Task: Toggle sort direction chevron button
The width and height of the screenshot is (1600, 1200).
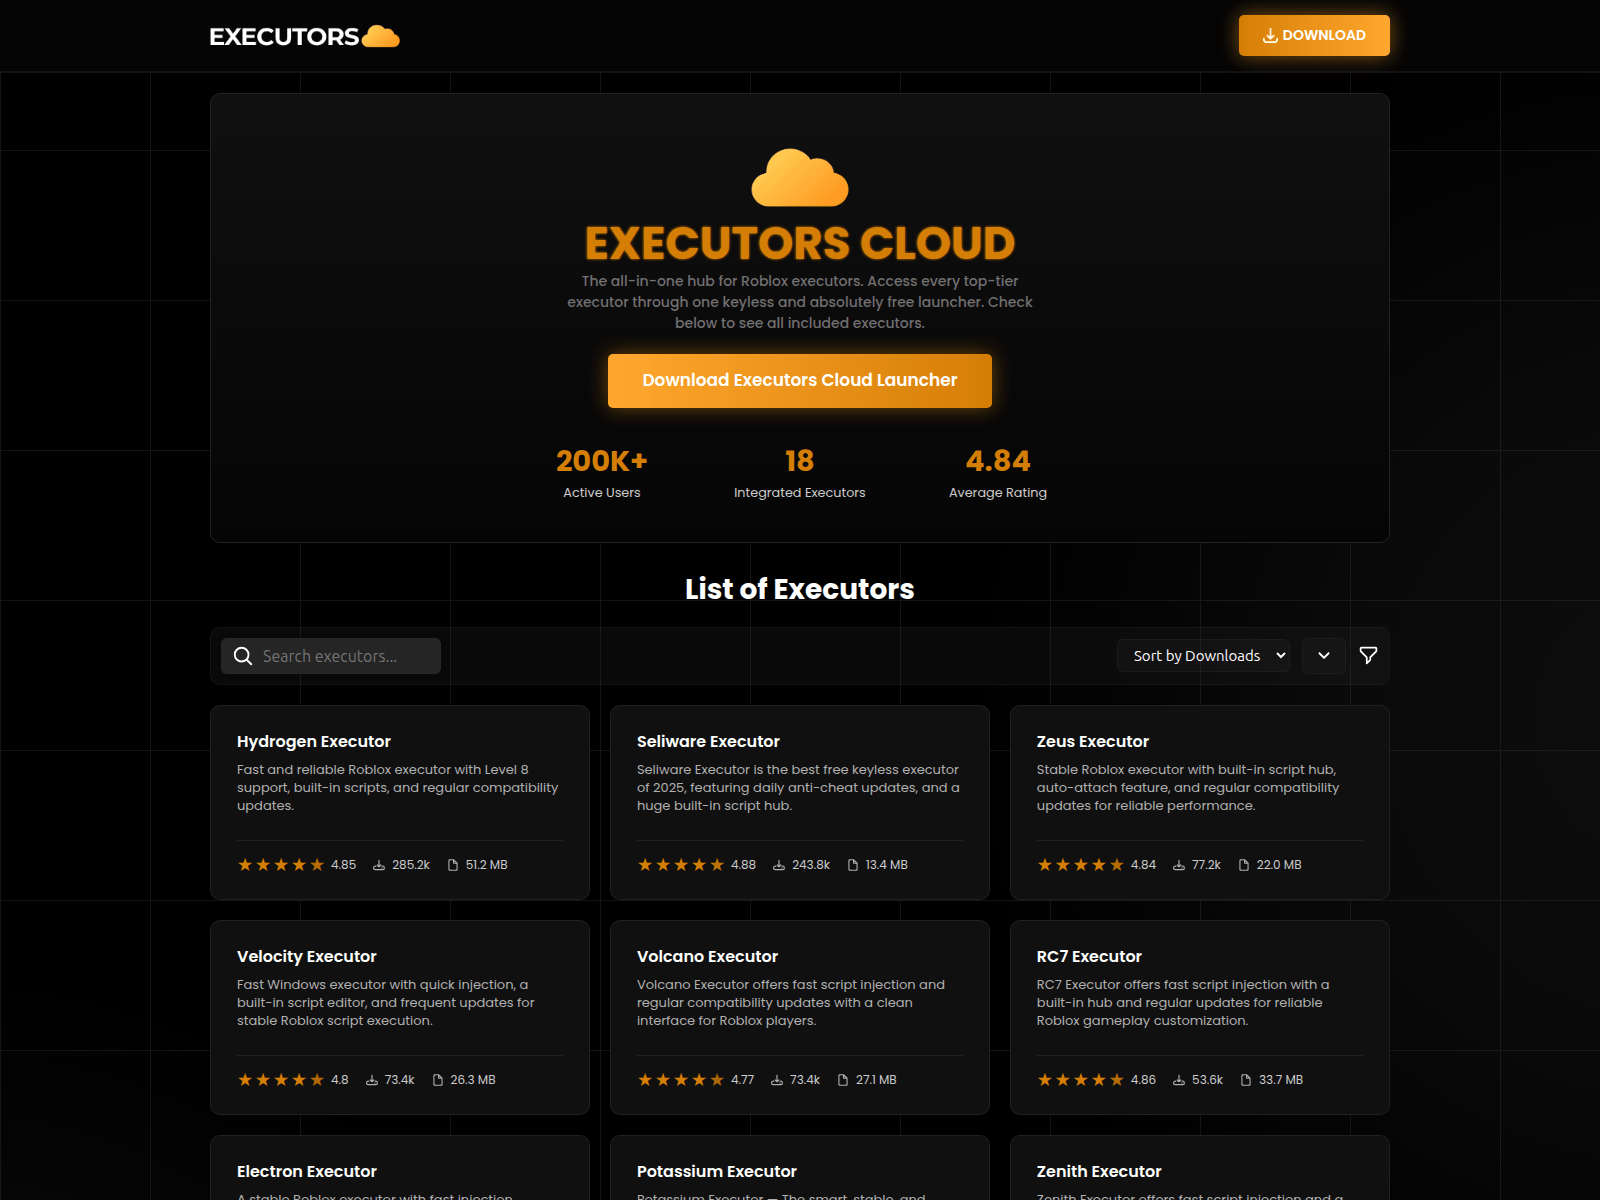Action: click(x=1324, y=656)
